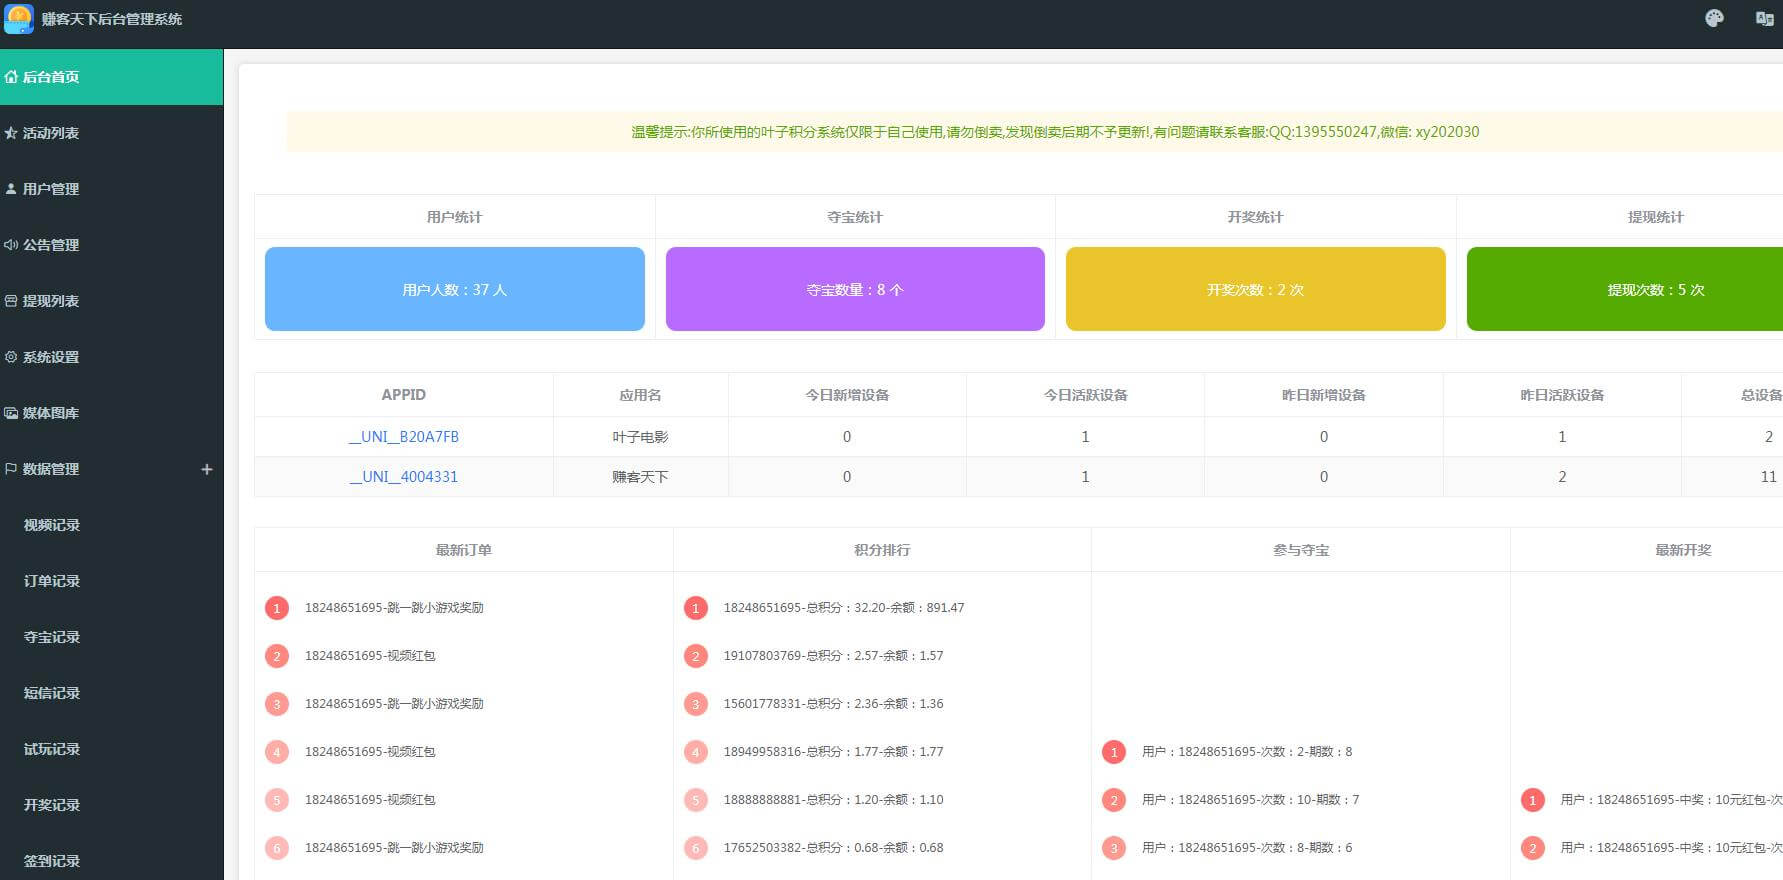Click the home icon beside 后台首页
The image size is (1783, 880).
coord(11,77)
